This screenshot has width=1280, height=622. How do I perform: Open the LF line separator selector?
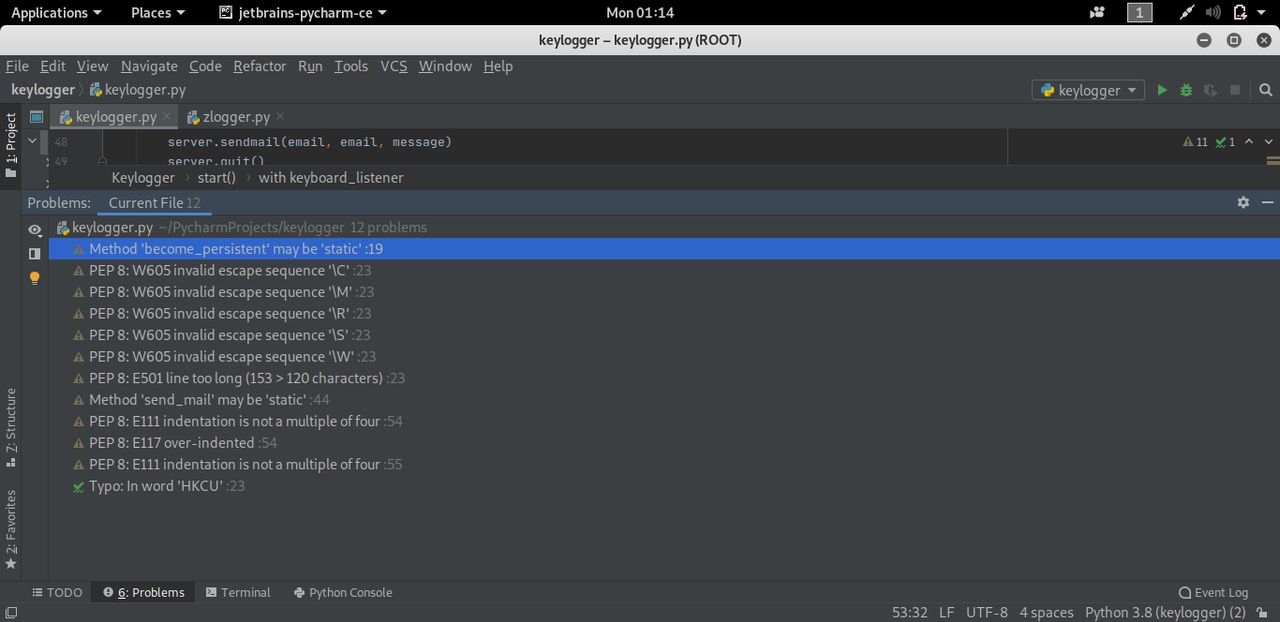(947, 612)
